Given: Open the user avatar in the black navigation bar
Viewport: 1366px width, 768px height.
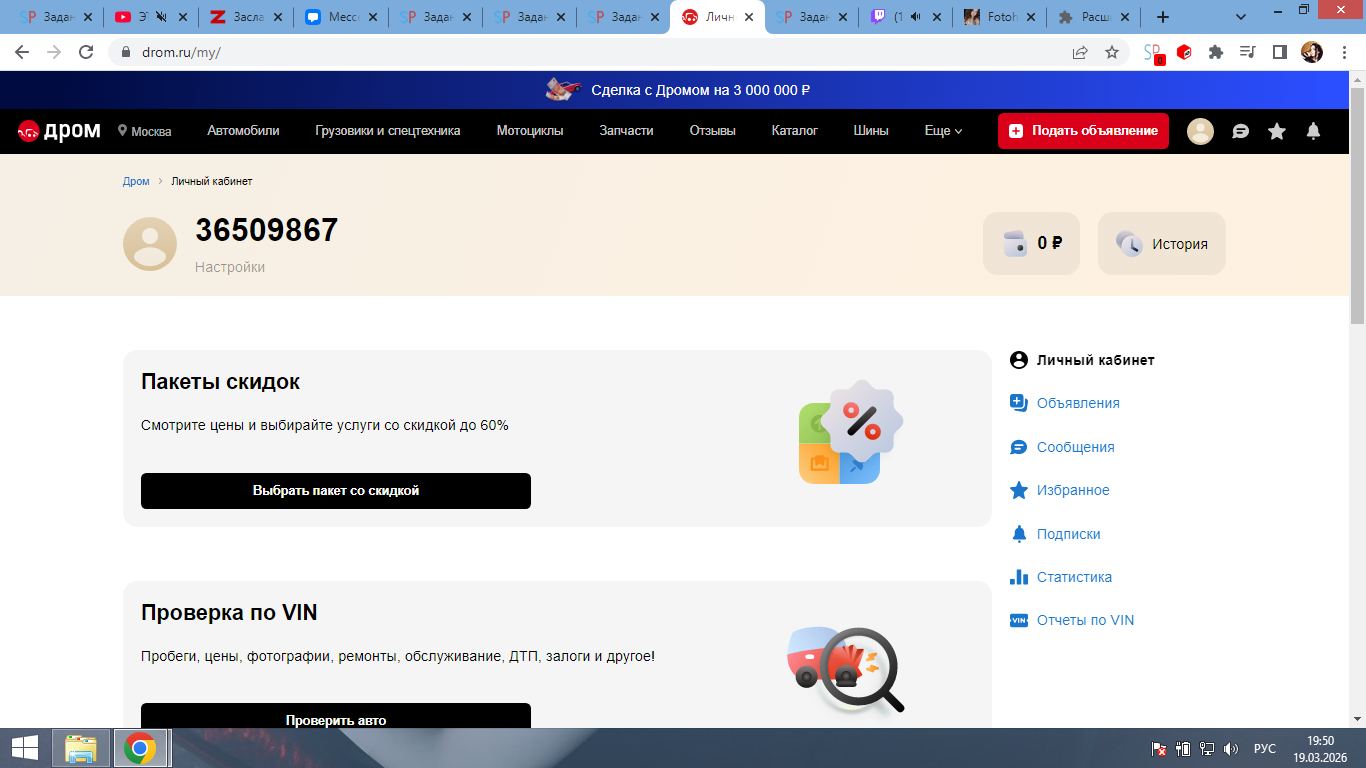Looking at the screenshot, I should point(1200,131).
